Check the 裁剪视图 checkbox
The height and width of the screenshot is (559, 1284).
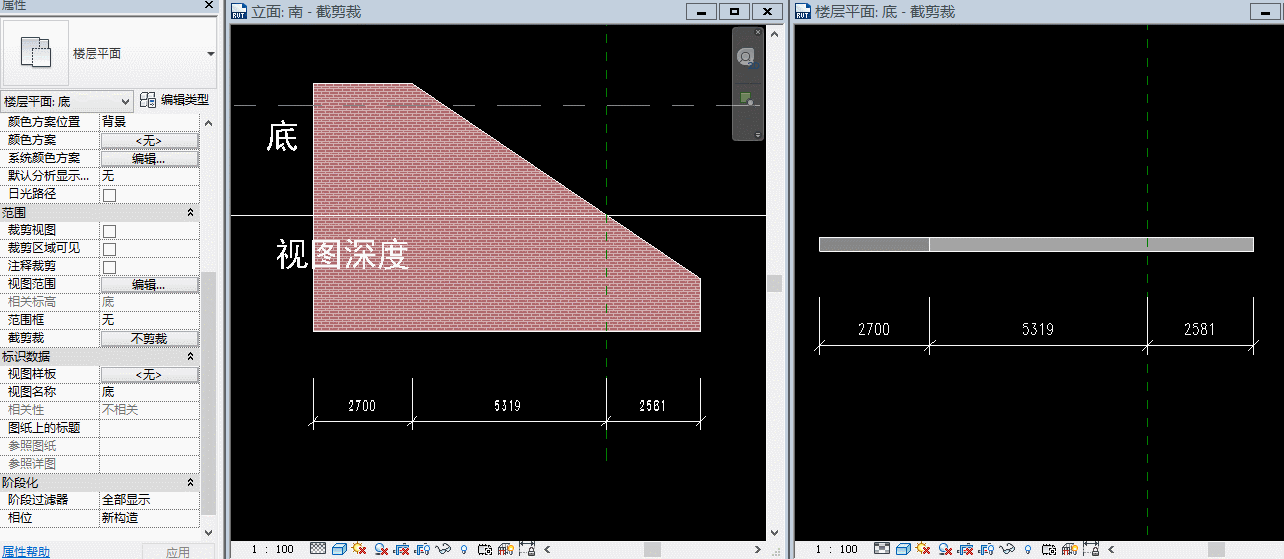pos(109,231)
